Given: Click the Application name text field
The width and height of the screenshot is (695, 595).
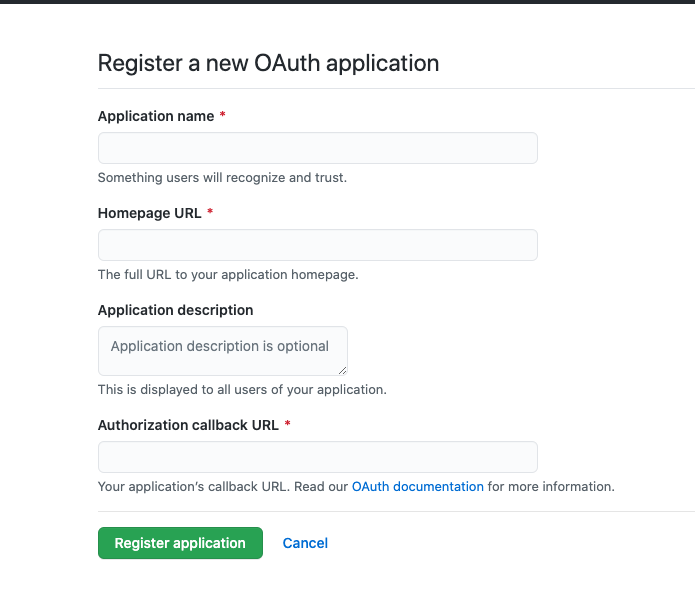Looking at the screenshot, I should 317,148.
